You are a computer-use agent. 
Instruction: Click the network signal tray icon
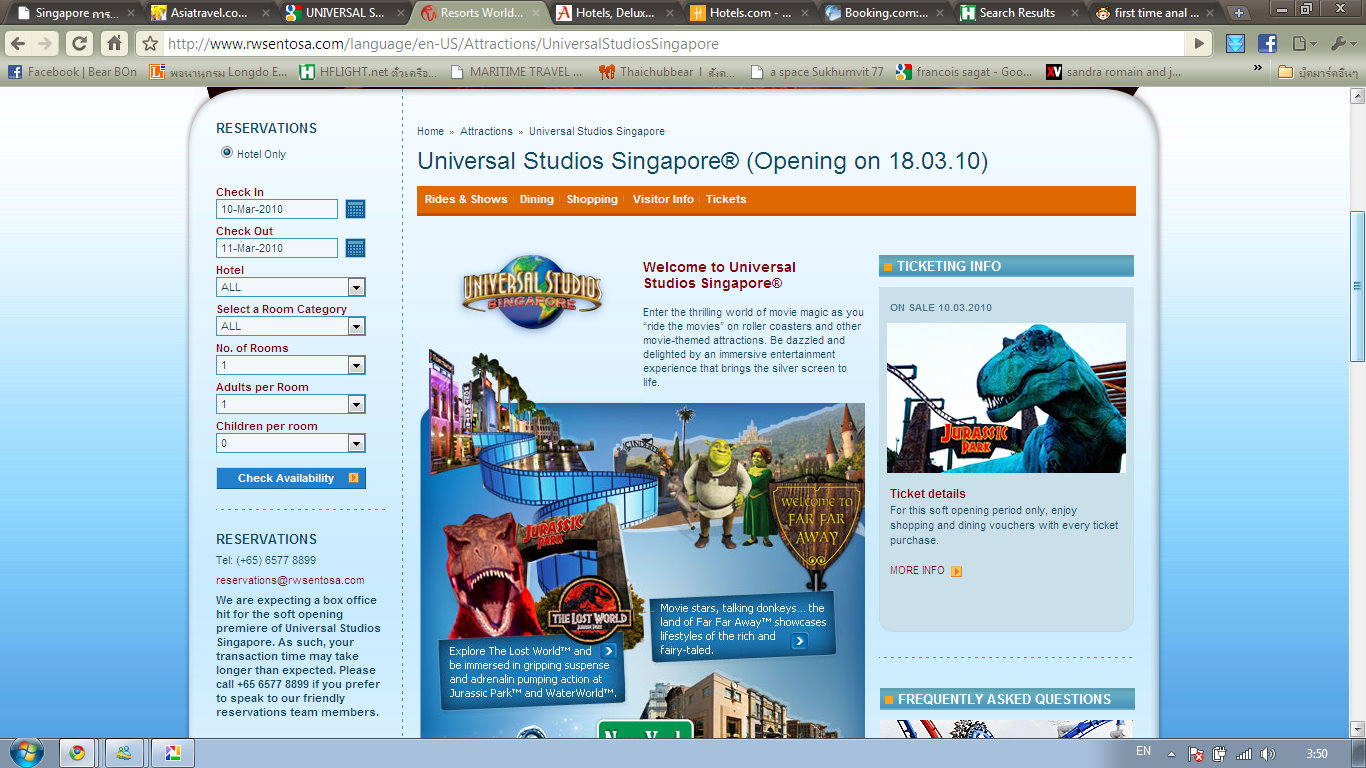click(1244, 754)
